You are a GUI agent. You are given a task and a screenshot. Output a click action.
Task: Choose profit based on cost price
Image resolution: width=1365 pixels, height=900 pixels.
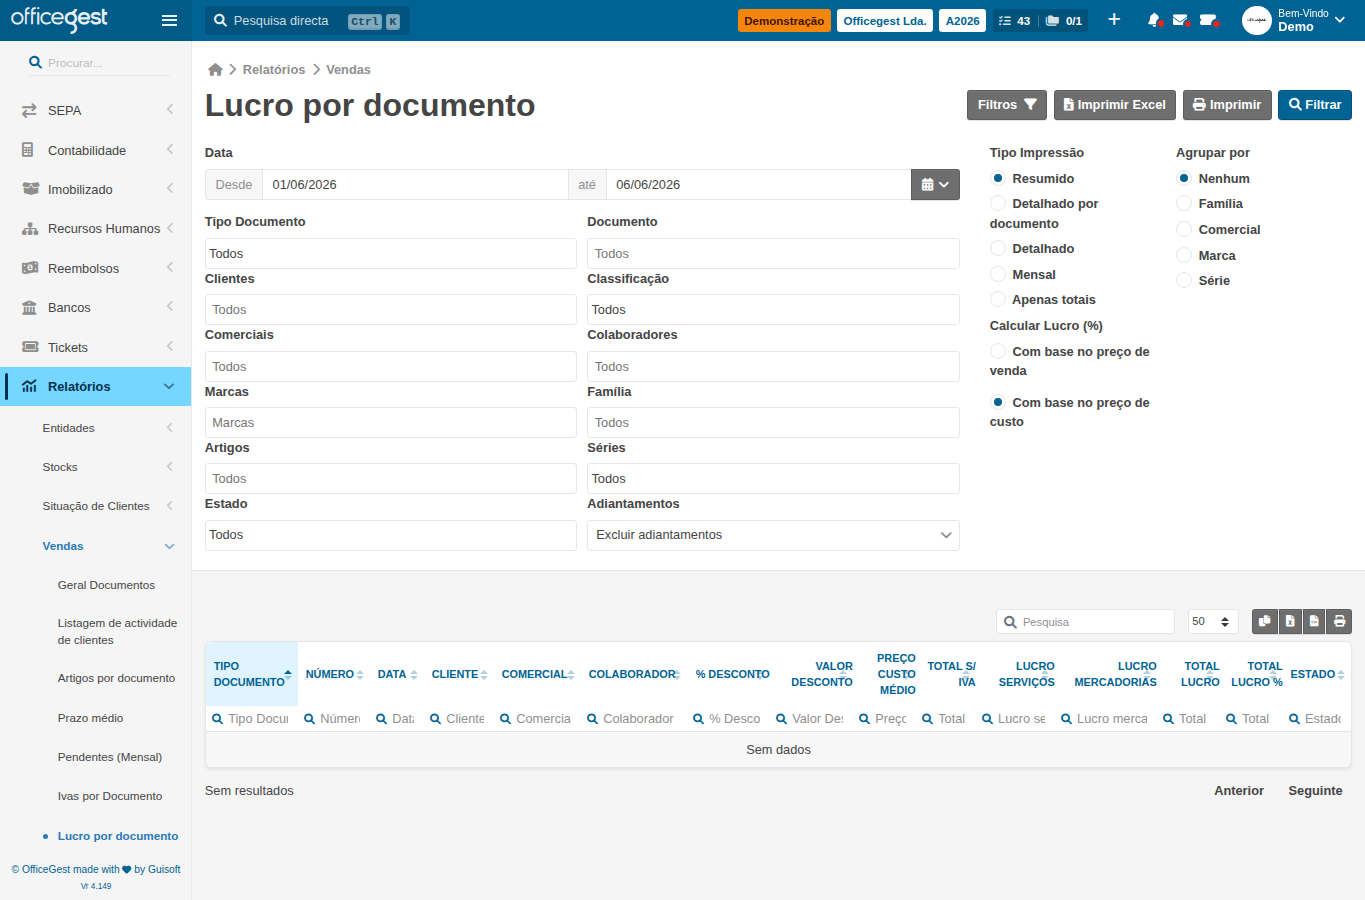click(998, 402)
